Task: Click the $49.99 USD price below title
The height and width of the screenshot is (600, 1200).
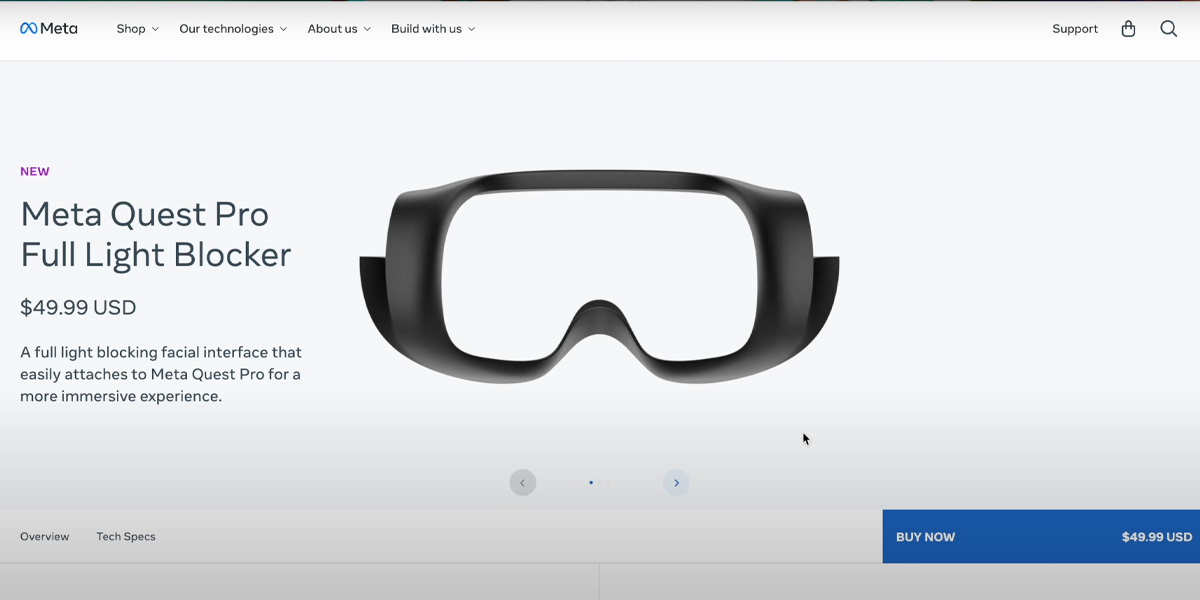Action: (78, 308)
